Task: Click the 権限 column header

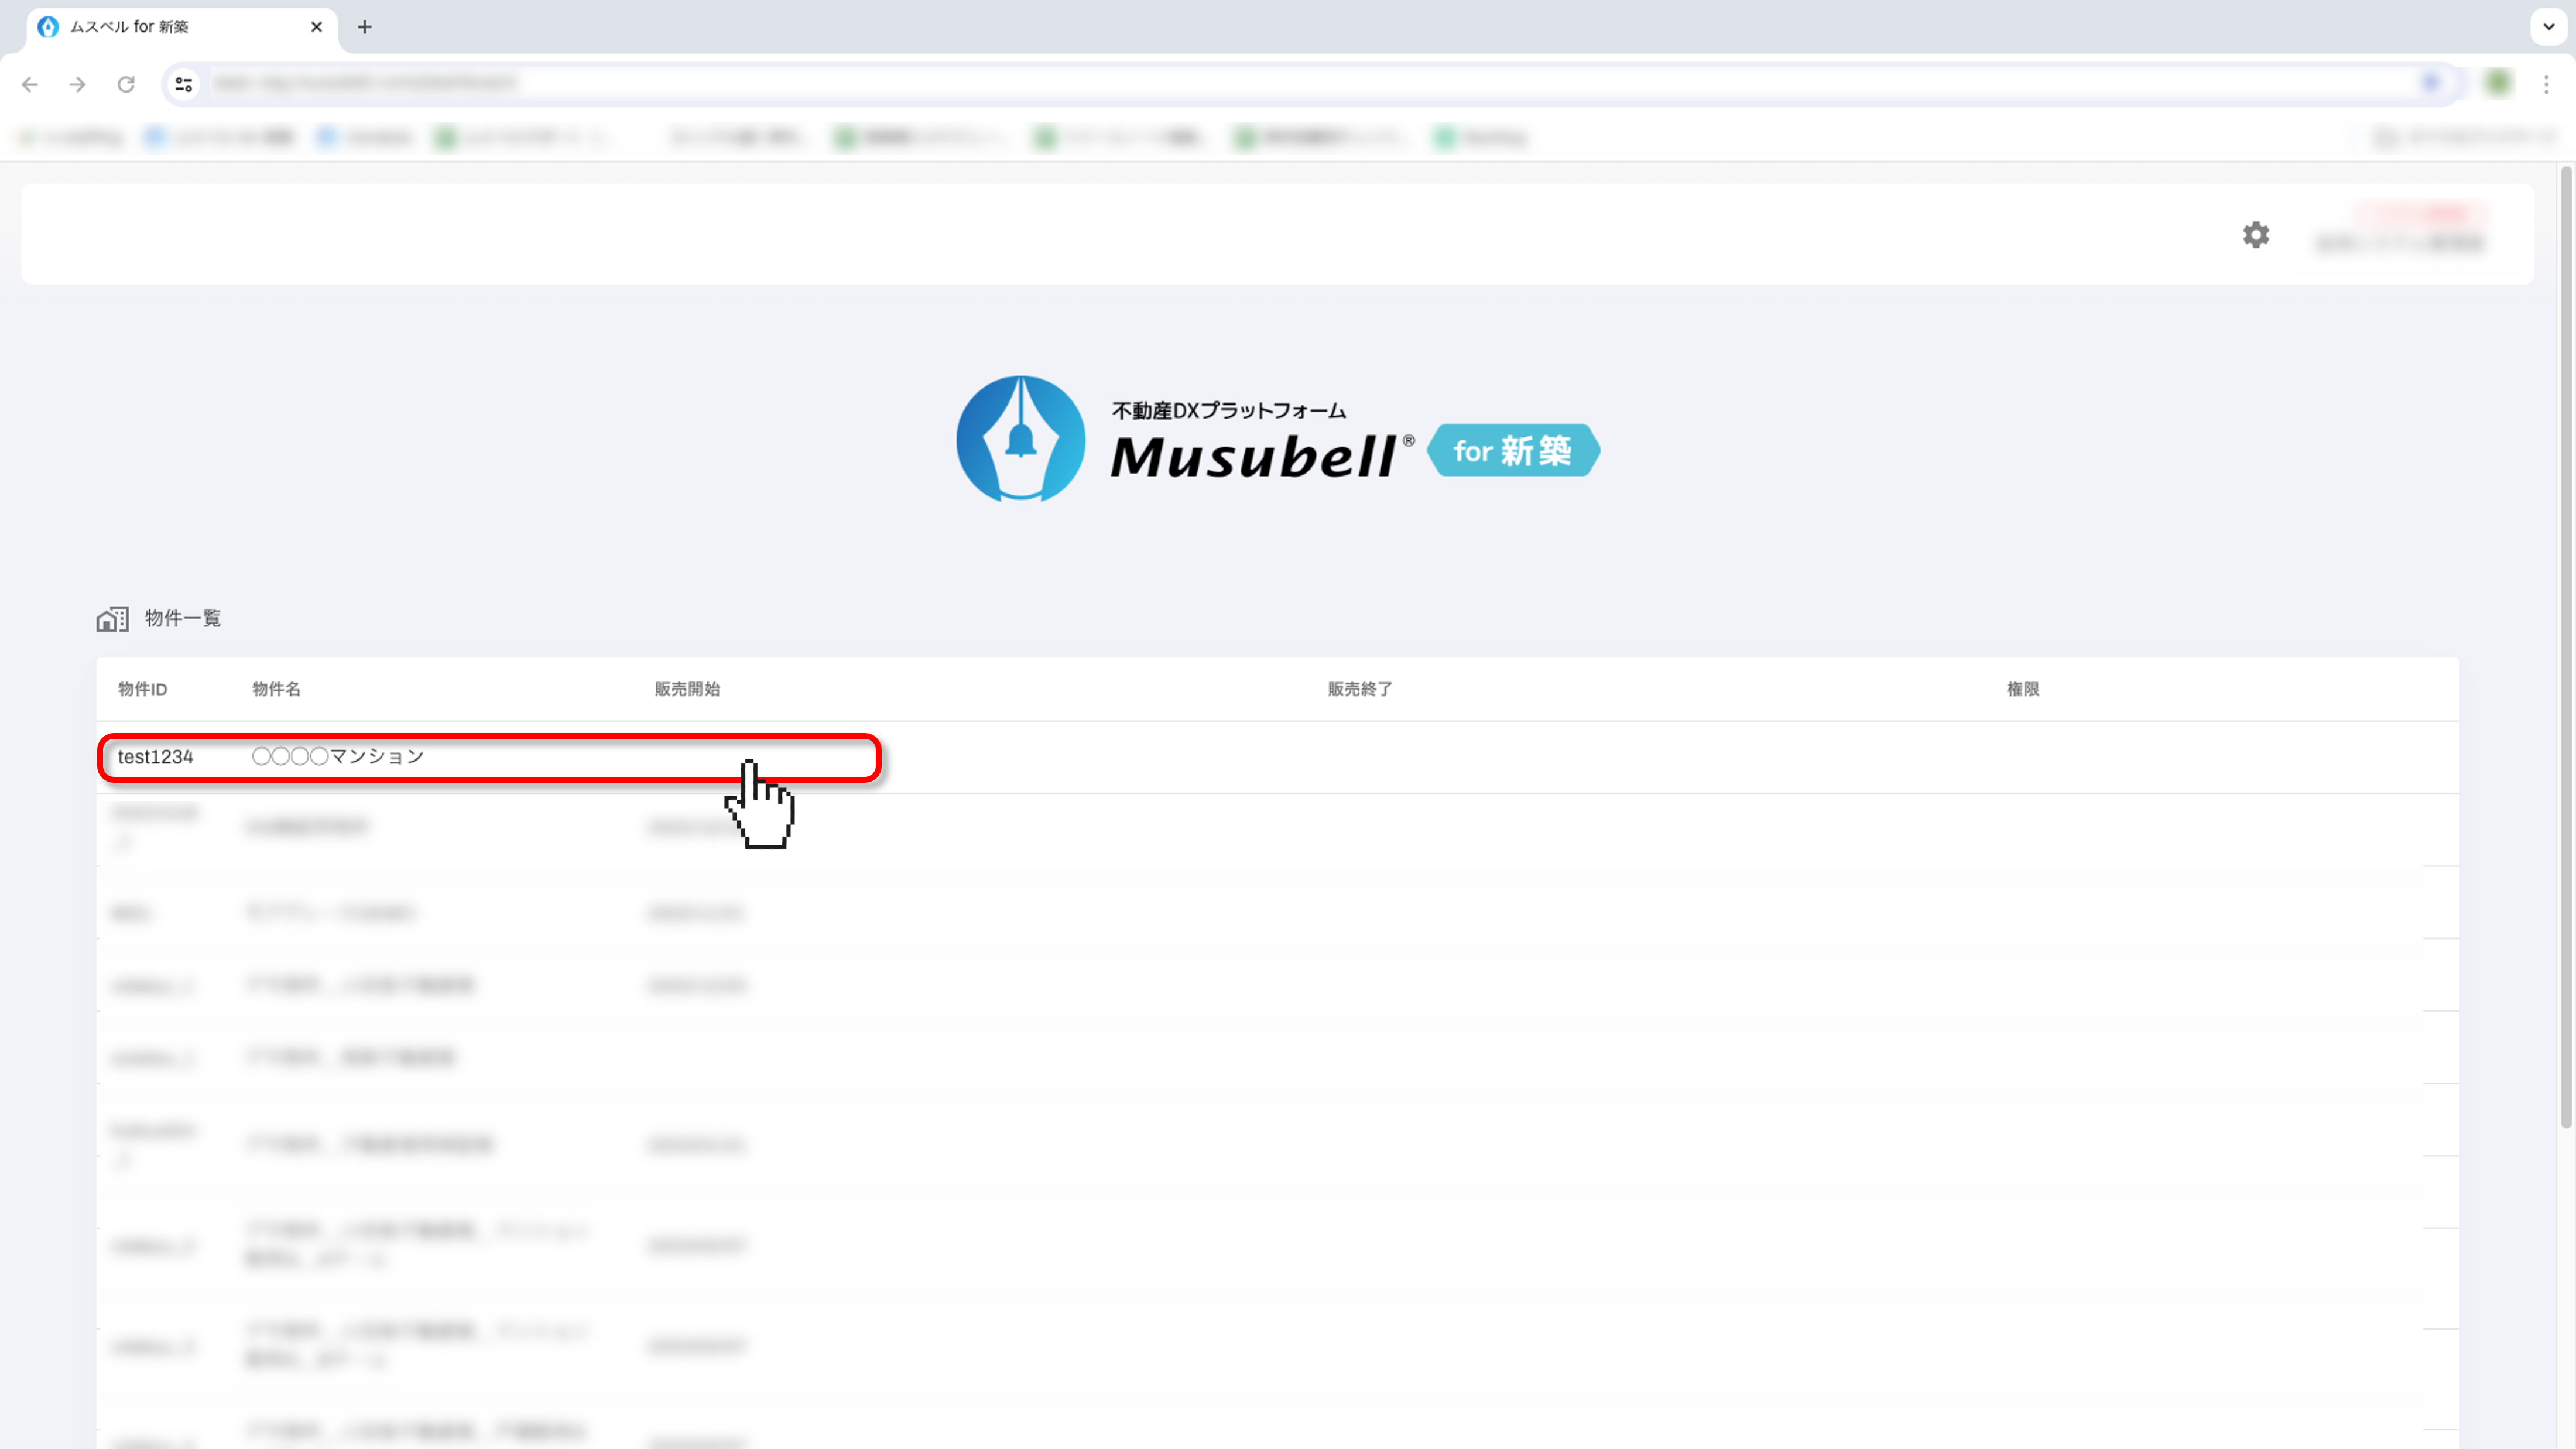Action: pyautogui.click(x=2022, y=689)
